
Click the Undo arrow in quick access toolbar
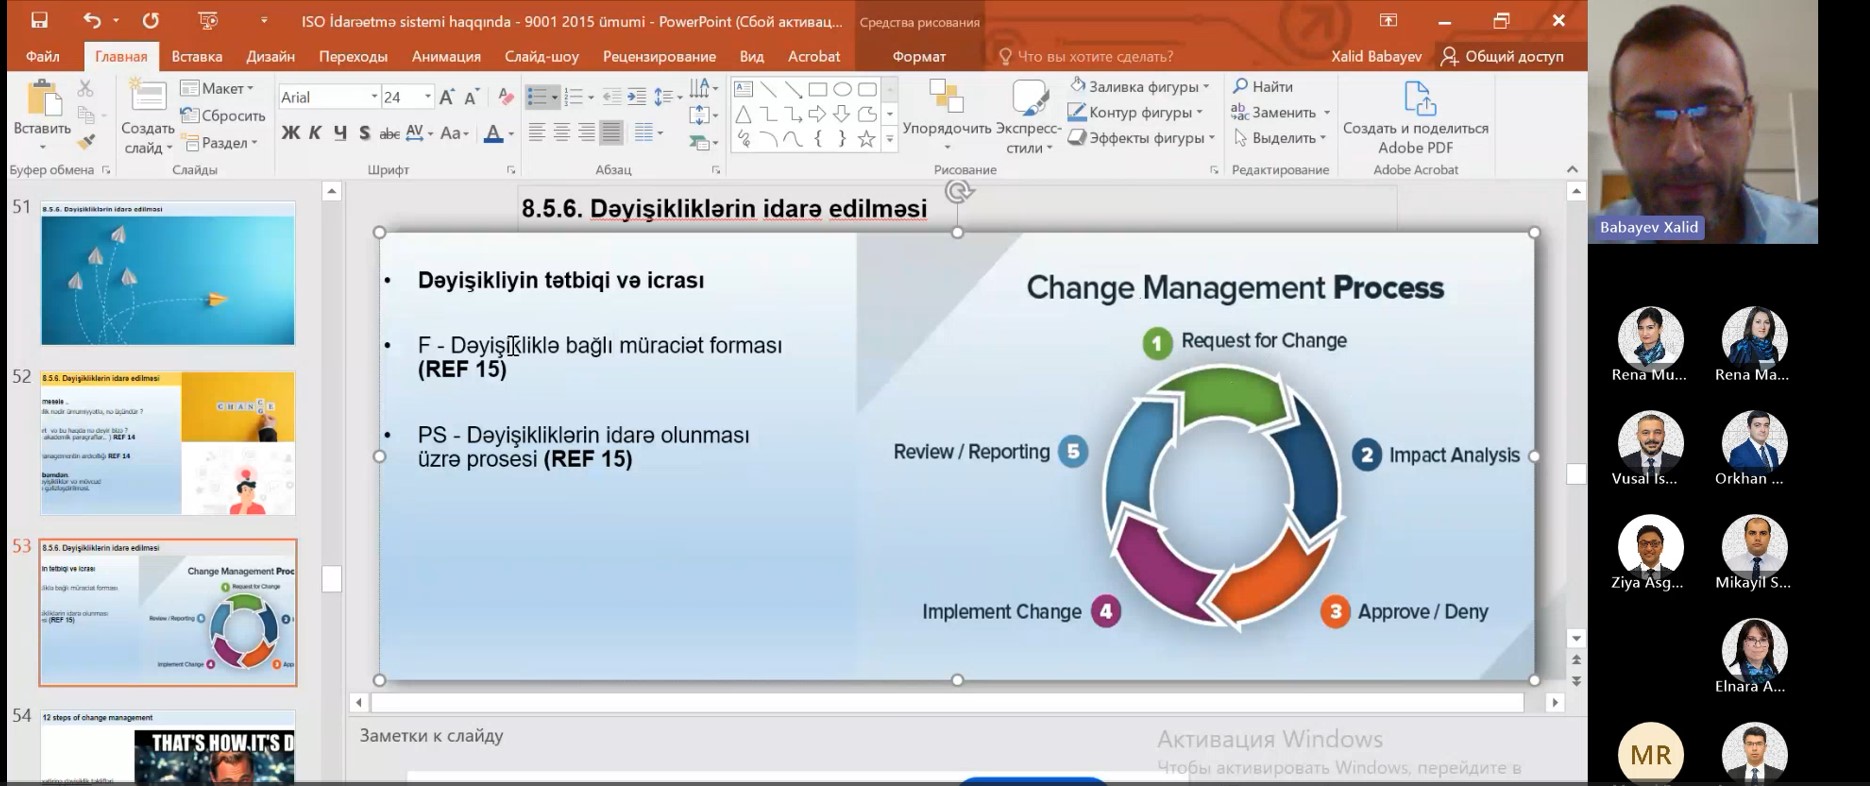(x=92, y=20)
